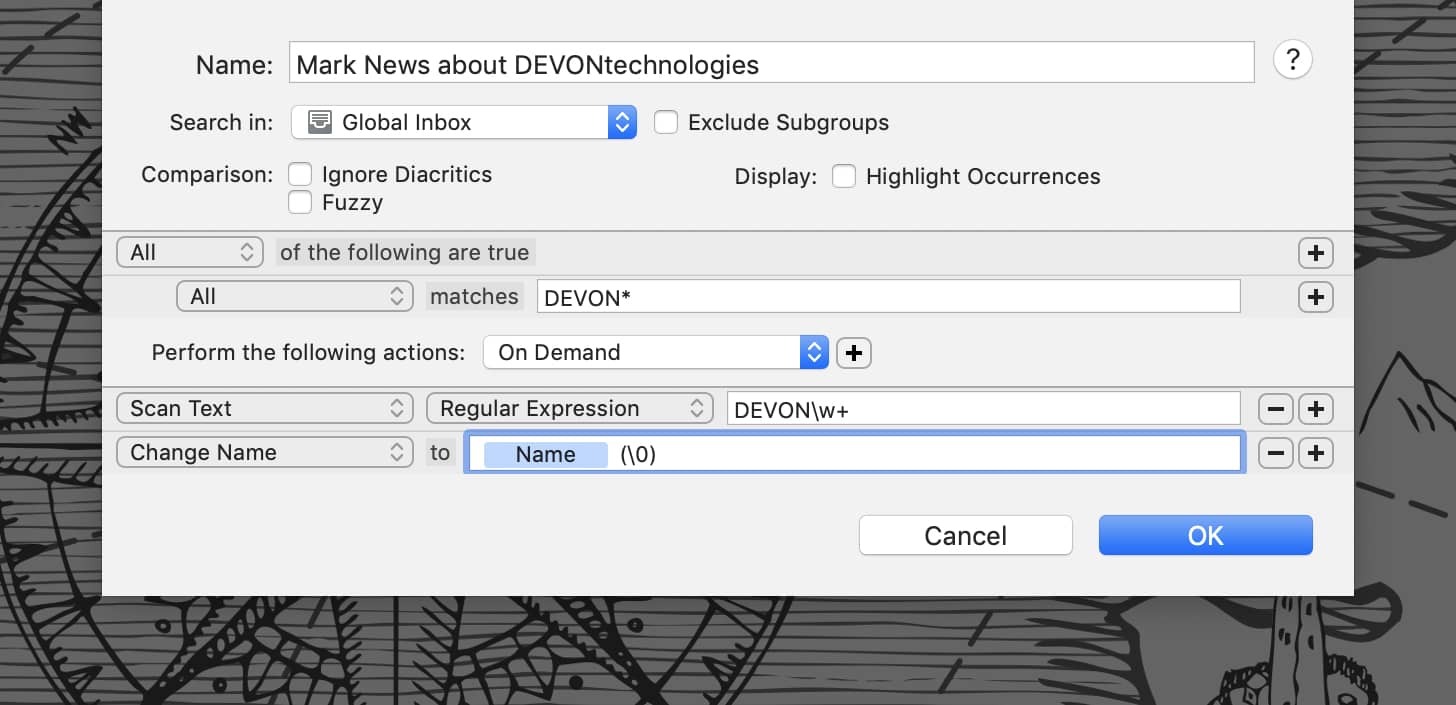Open the Change Name action dropdown

(x=265, y=453)
